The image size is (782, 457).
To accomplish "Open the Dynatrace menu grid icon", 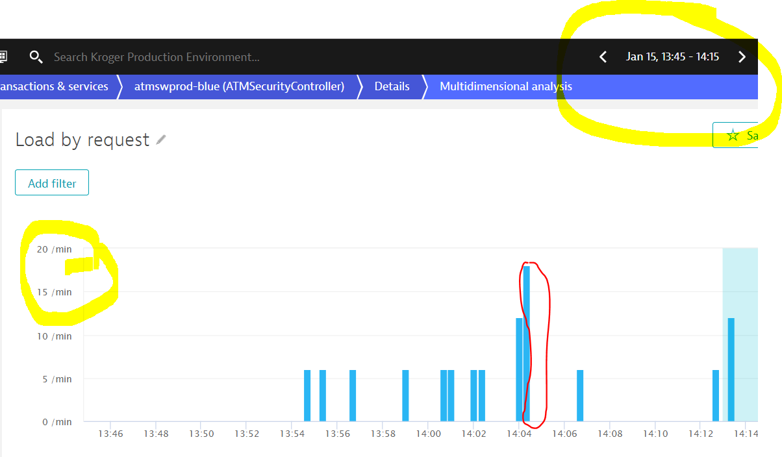I will pyautogui.click(x=3, y=56).
